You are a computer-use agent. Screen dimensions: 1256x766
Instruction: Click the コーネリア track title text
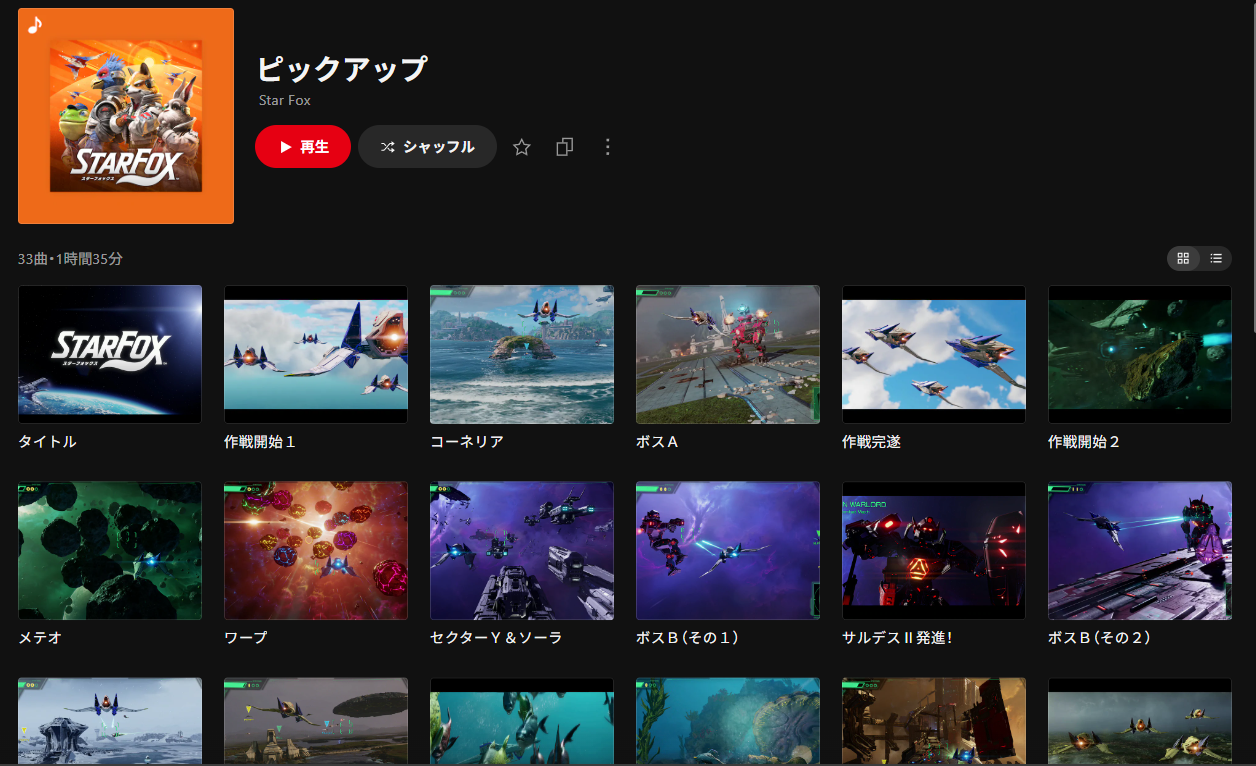[x=467, y=441]
